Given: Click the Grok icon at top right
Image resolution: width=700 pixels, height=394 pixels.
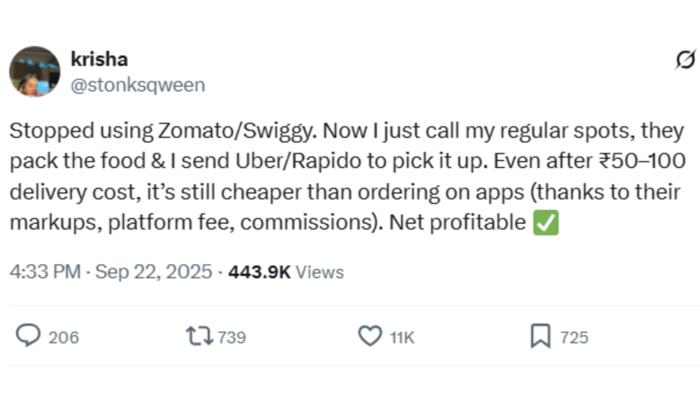Looking at the screenshot, I should [685, 59].
